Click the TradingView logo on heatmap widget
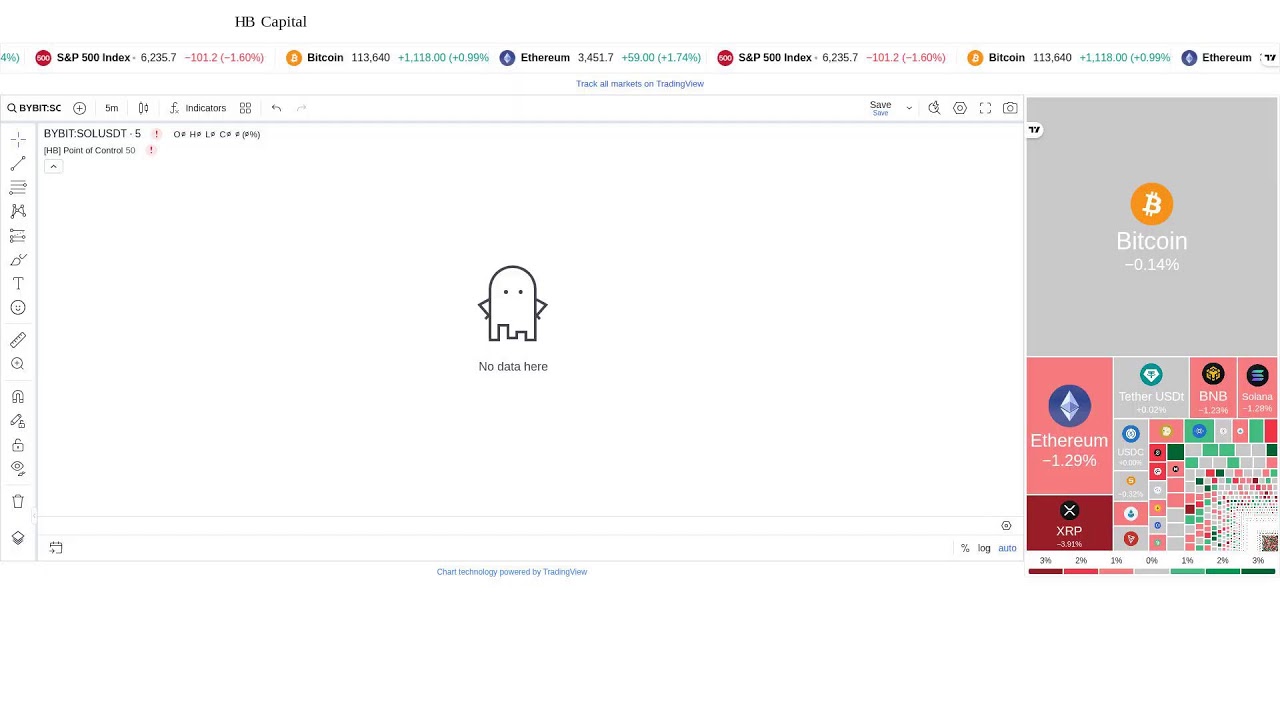Image resolution: width=1280 pixels, height=720 pixels. click(x=1034, y=130)
